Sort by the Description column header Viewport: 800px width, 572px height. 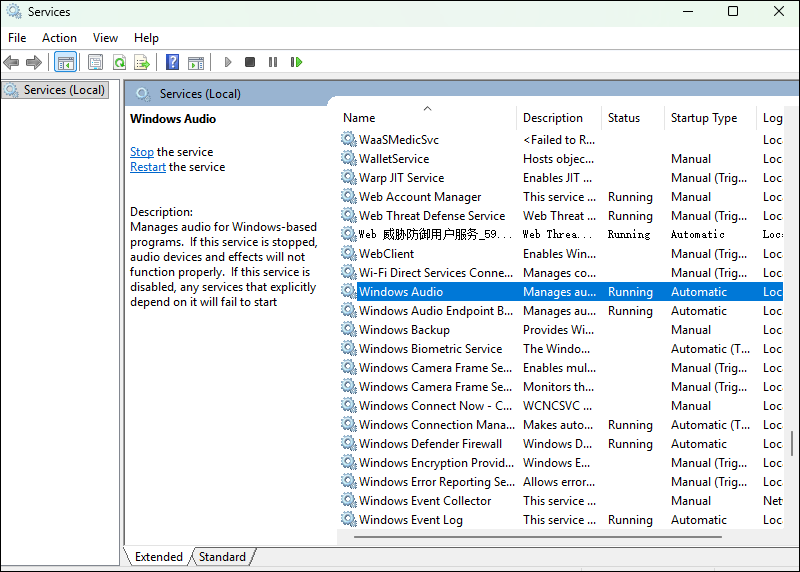[x=559, y=118]
